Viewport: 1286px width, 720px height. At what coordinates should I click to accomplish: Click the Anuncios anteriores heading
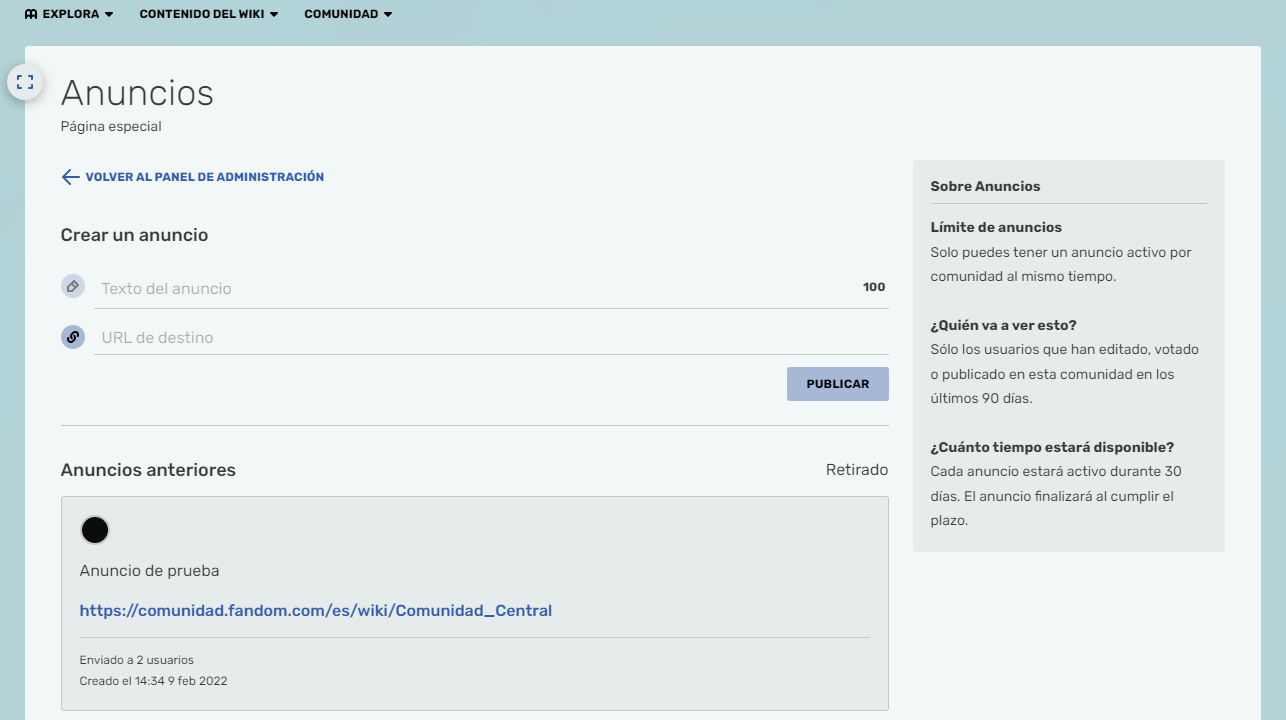coord(149,470)
